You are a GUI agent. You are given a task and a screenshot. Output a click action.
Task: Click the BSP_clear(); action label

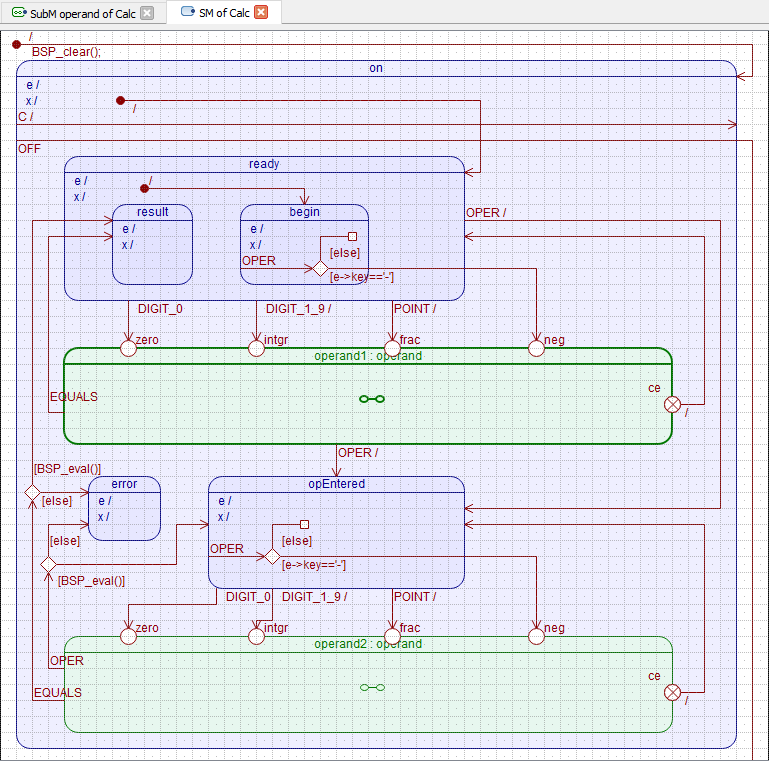coord(67,52)
